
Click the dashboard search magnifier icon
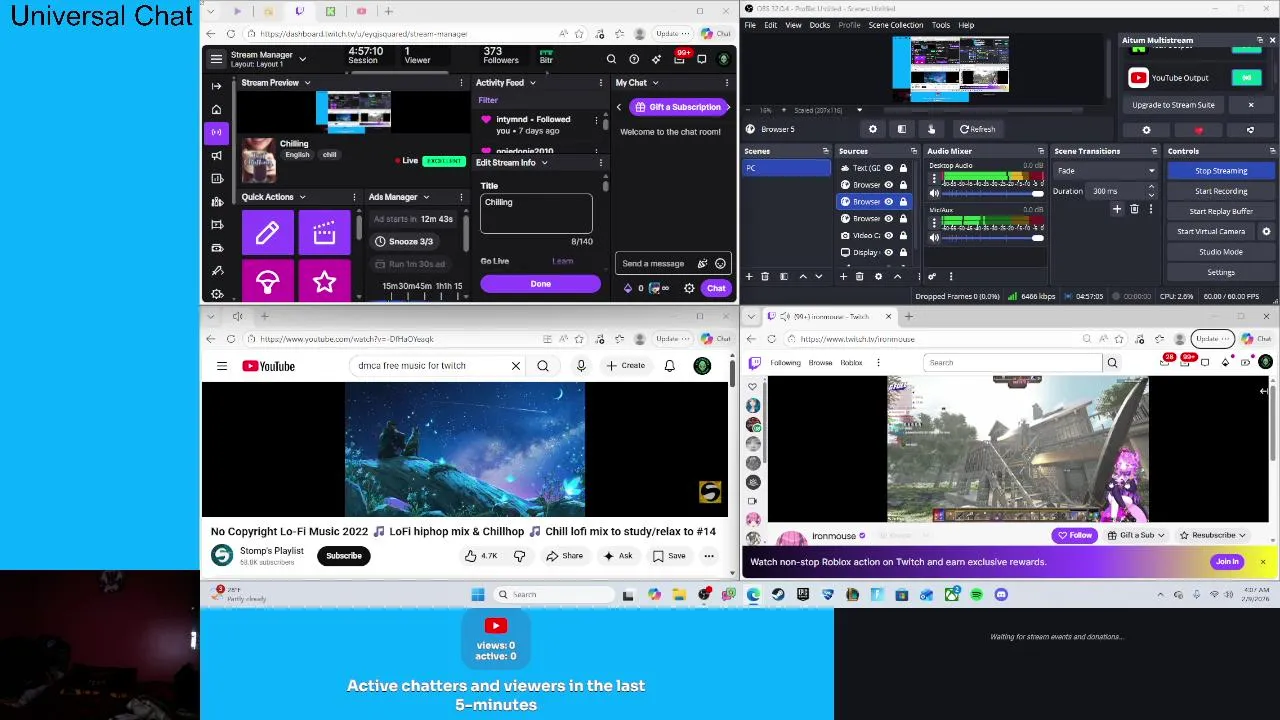coord(611,59)
